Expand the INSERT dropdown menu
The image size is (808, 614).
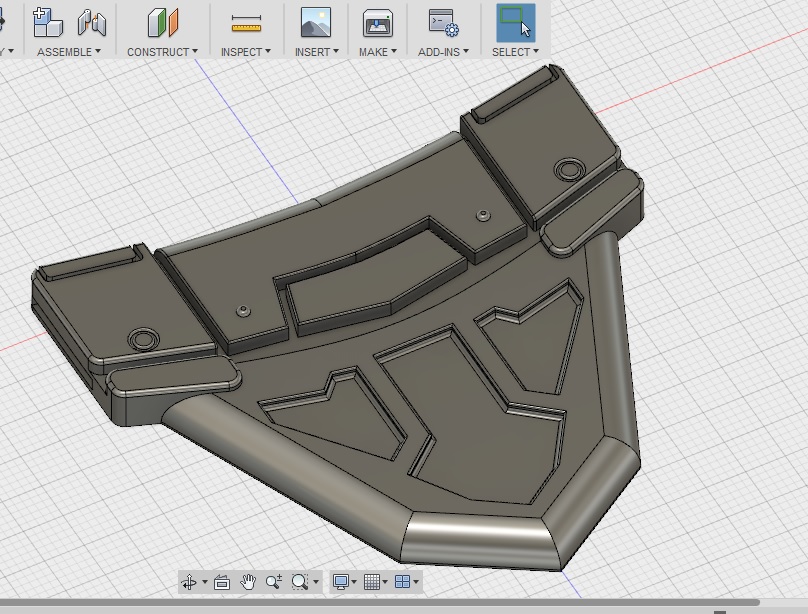316,52
